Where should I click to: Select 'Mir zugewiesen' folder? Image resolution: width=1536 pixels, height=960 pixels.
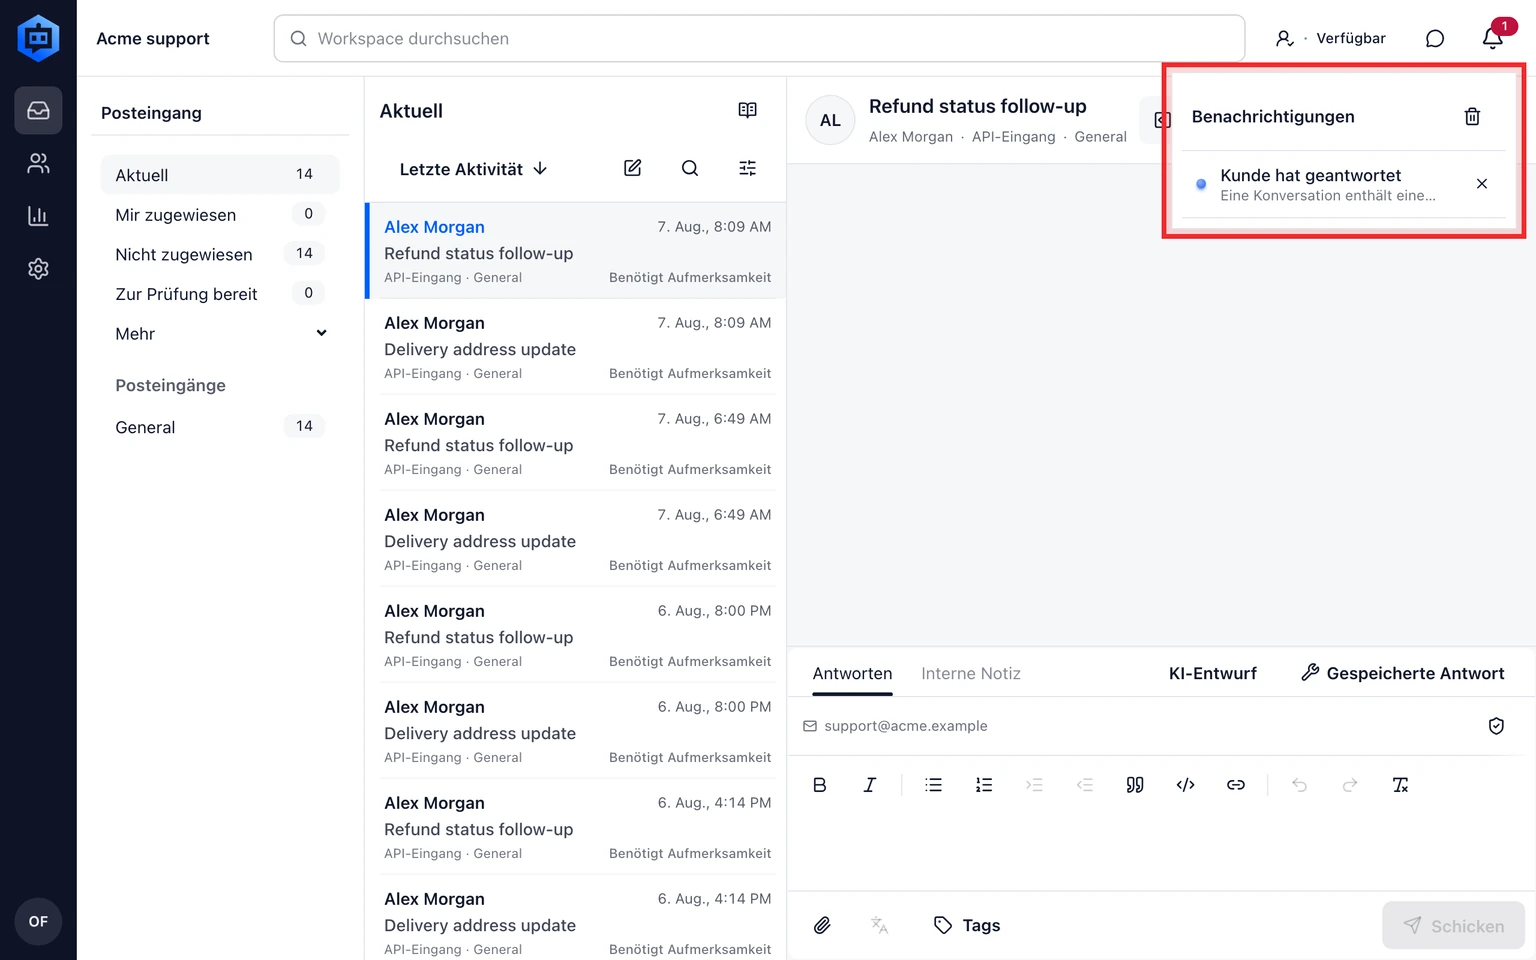(x=220, y=215)
